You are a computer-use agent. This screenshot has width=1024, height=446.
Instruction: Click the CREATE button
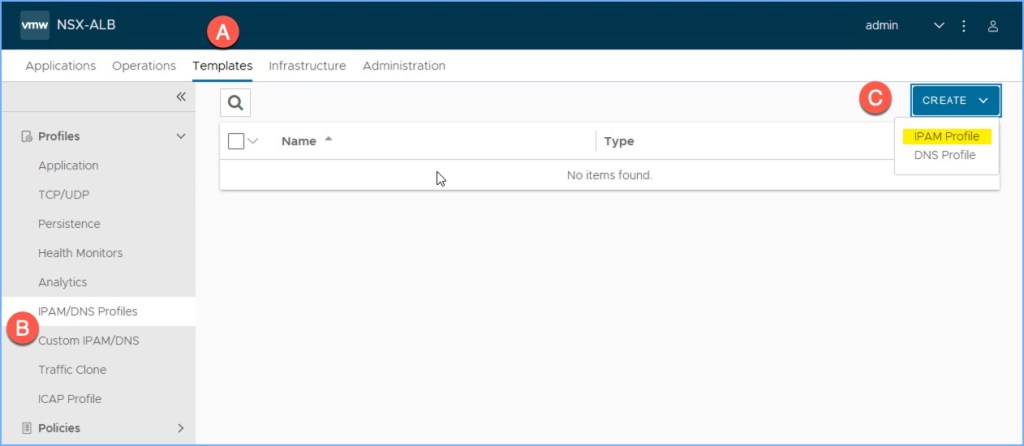coord(955,100)
